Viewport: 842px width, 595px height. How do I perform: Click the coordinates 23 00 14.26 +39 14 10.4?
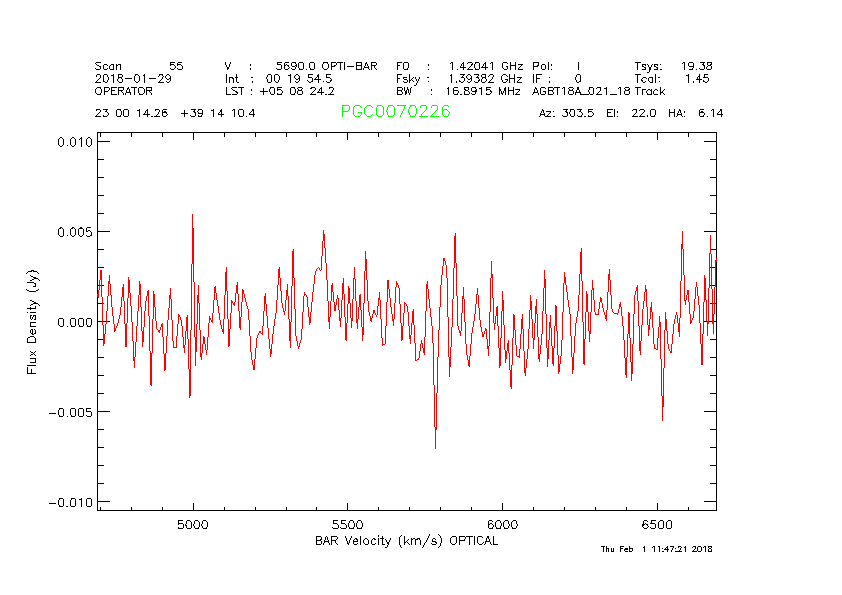coord(175,113)
